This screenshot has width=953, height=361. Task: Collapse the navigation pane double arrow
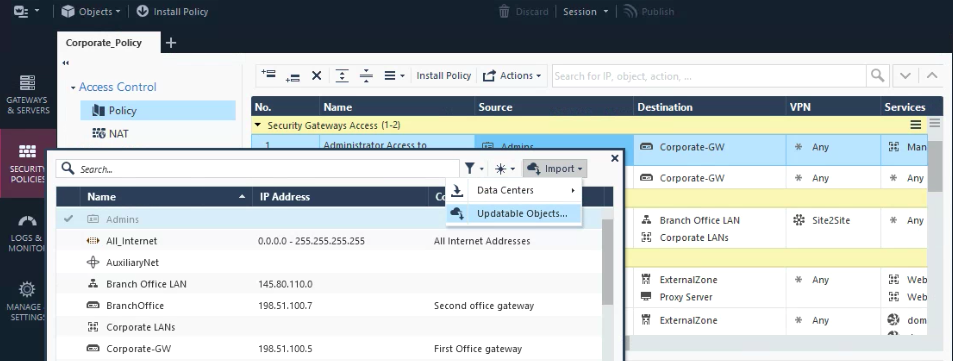tap(66, 63)
